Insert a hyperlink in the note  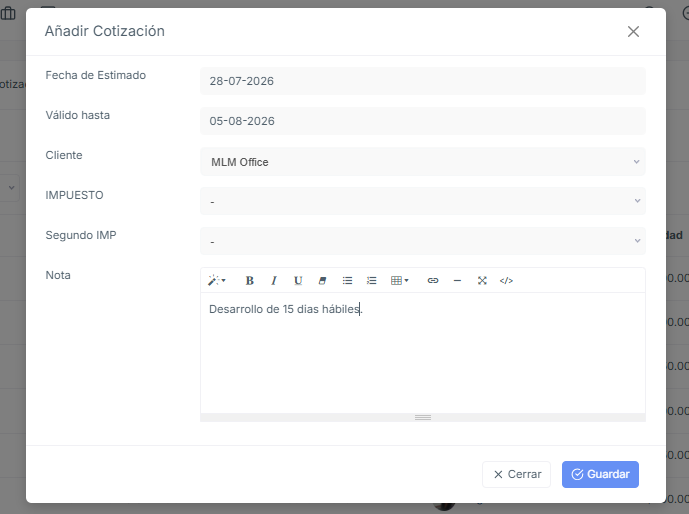click(433, 280)
